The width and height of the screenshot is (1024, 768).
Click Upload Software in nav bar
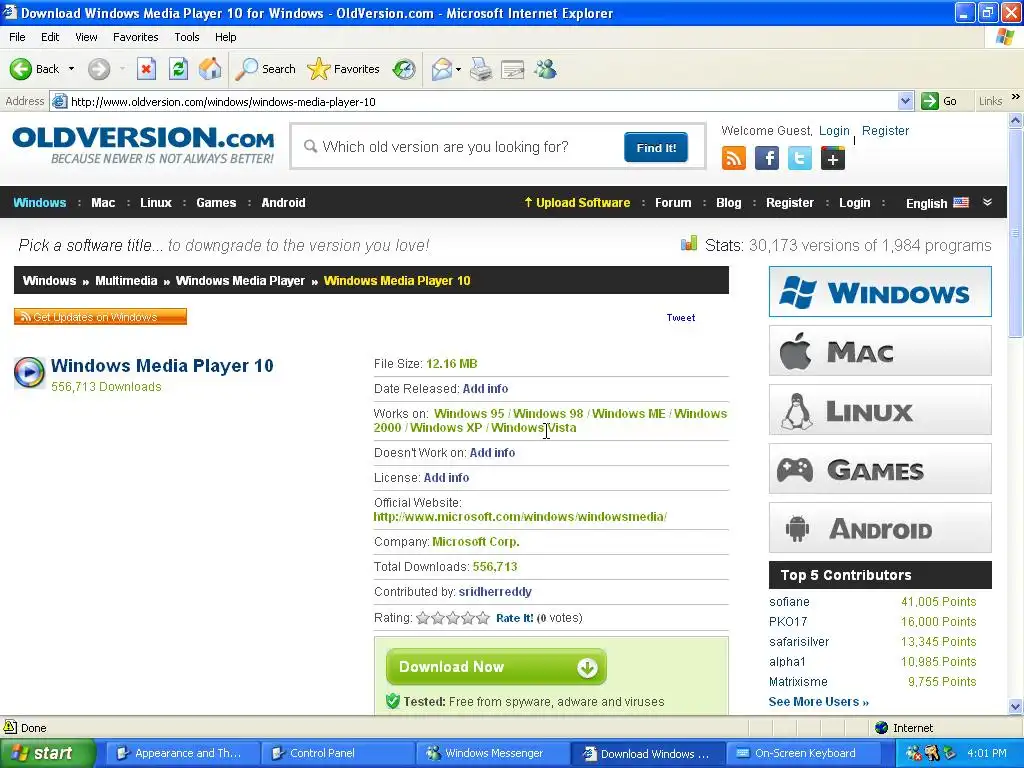coord(577,202)
